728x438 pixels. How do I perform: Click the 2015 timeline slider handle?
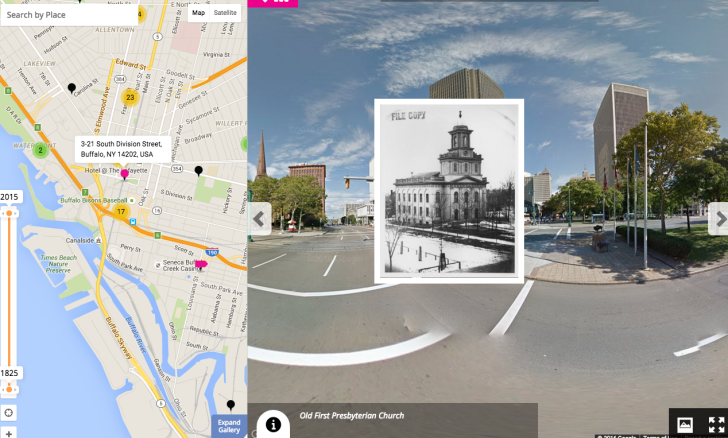(9, 211)
